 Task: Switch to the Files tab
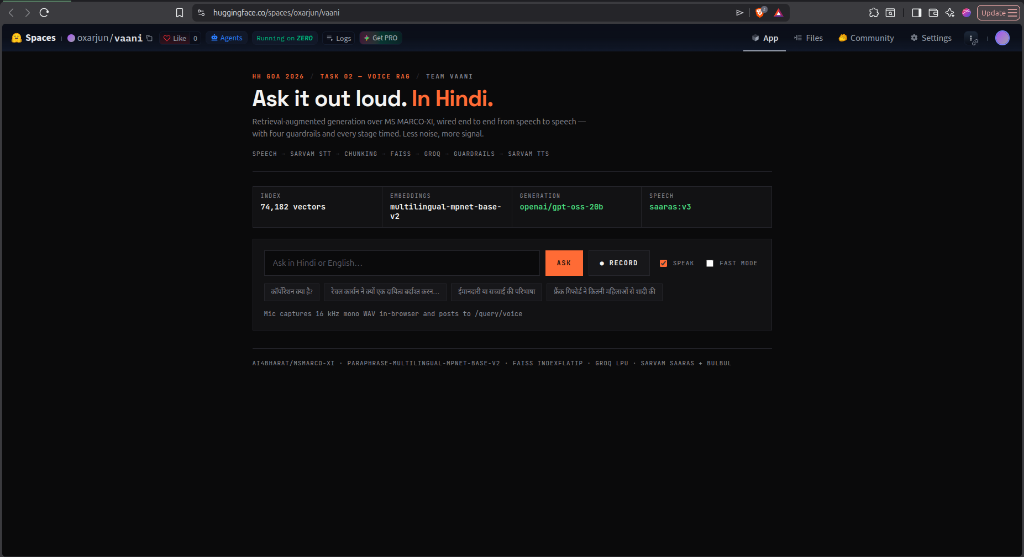[x=808, y=38]
